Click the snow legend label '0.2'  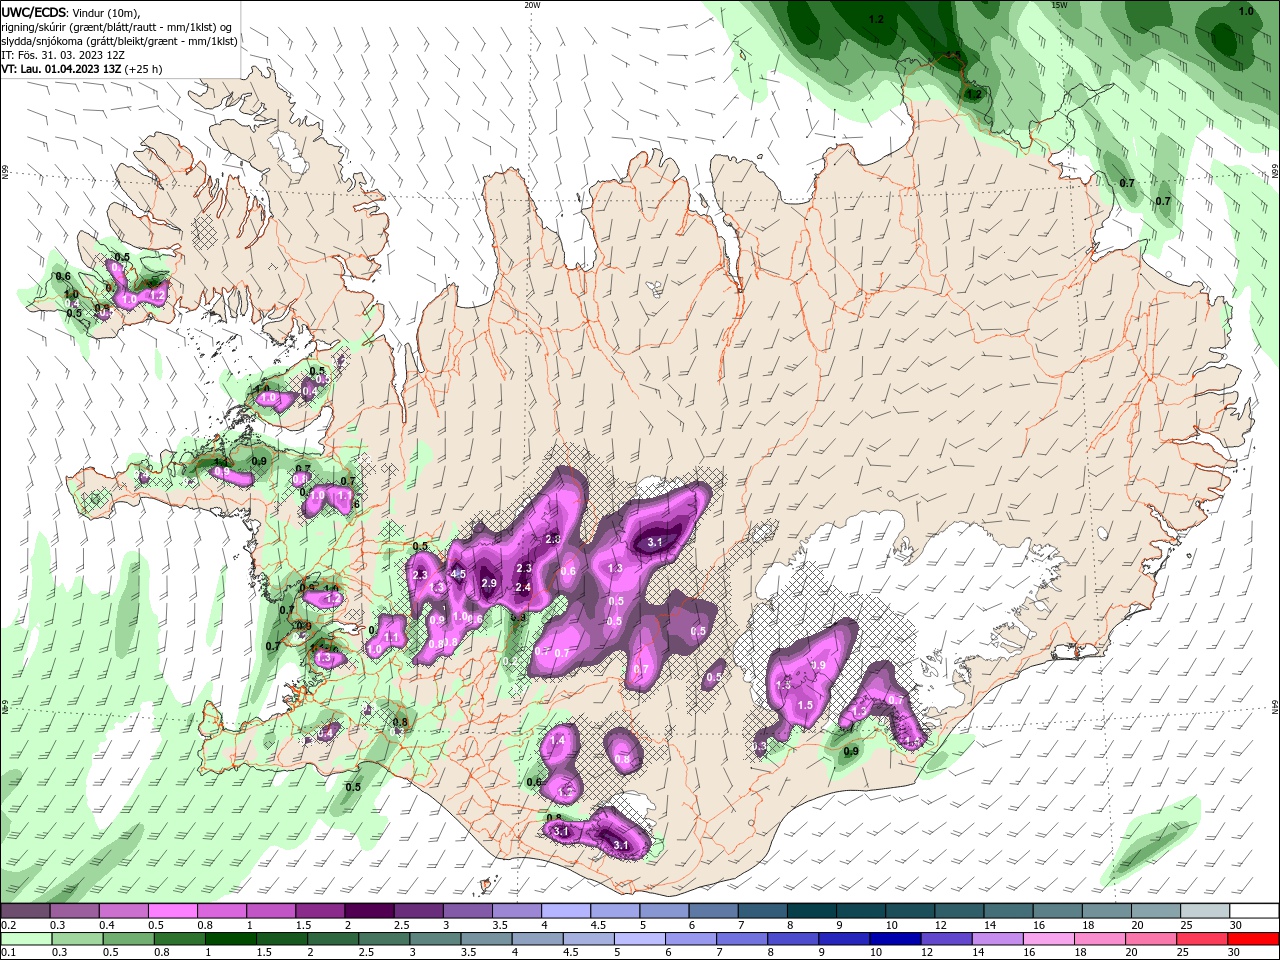(8, 925)
